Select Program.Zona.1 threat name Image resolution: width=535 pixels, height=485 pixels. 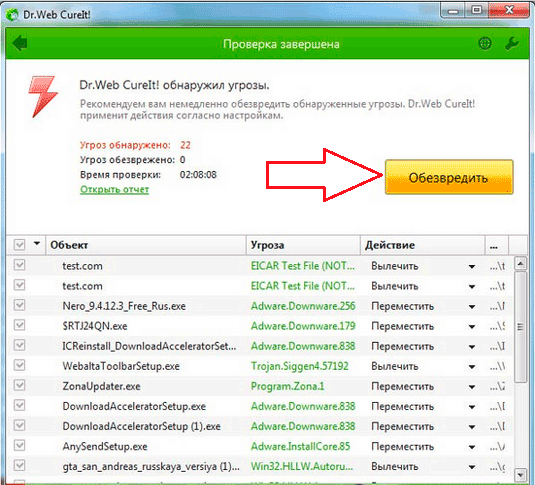click(x=287, y=386)
